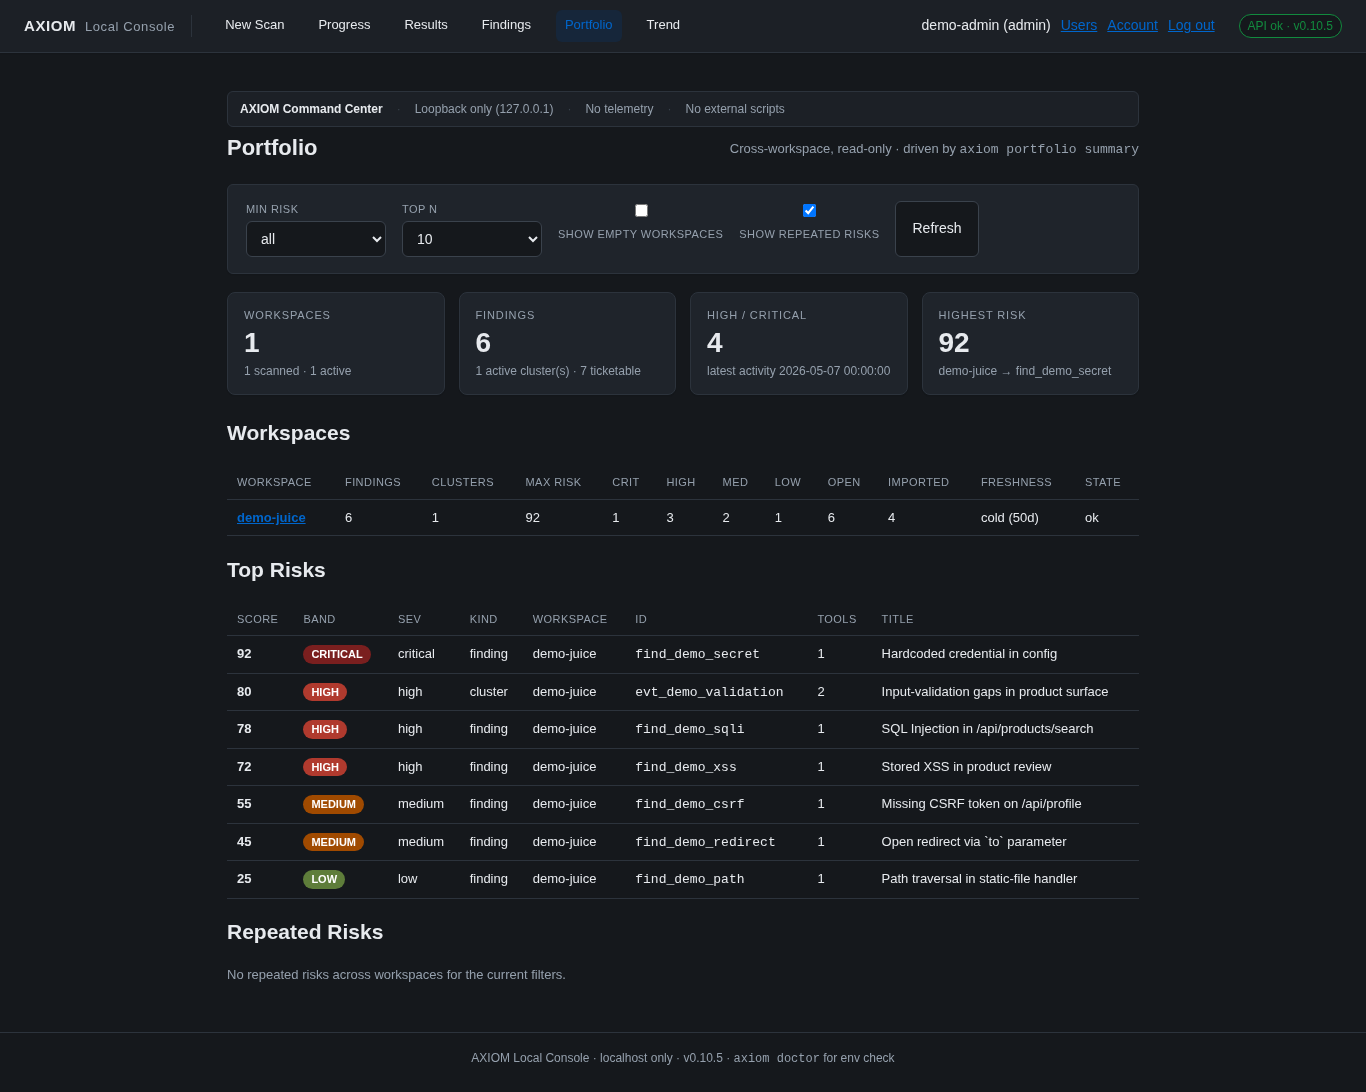Open the Results tab
This screenshot has height=1092, width=1366.
click(x=426, y=25)
